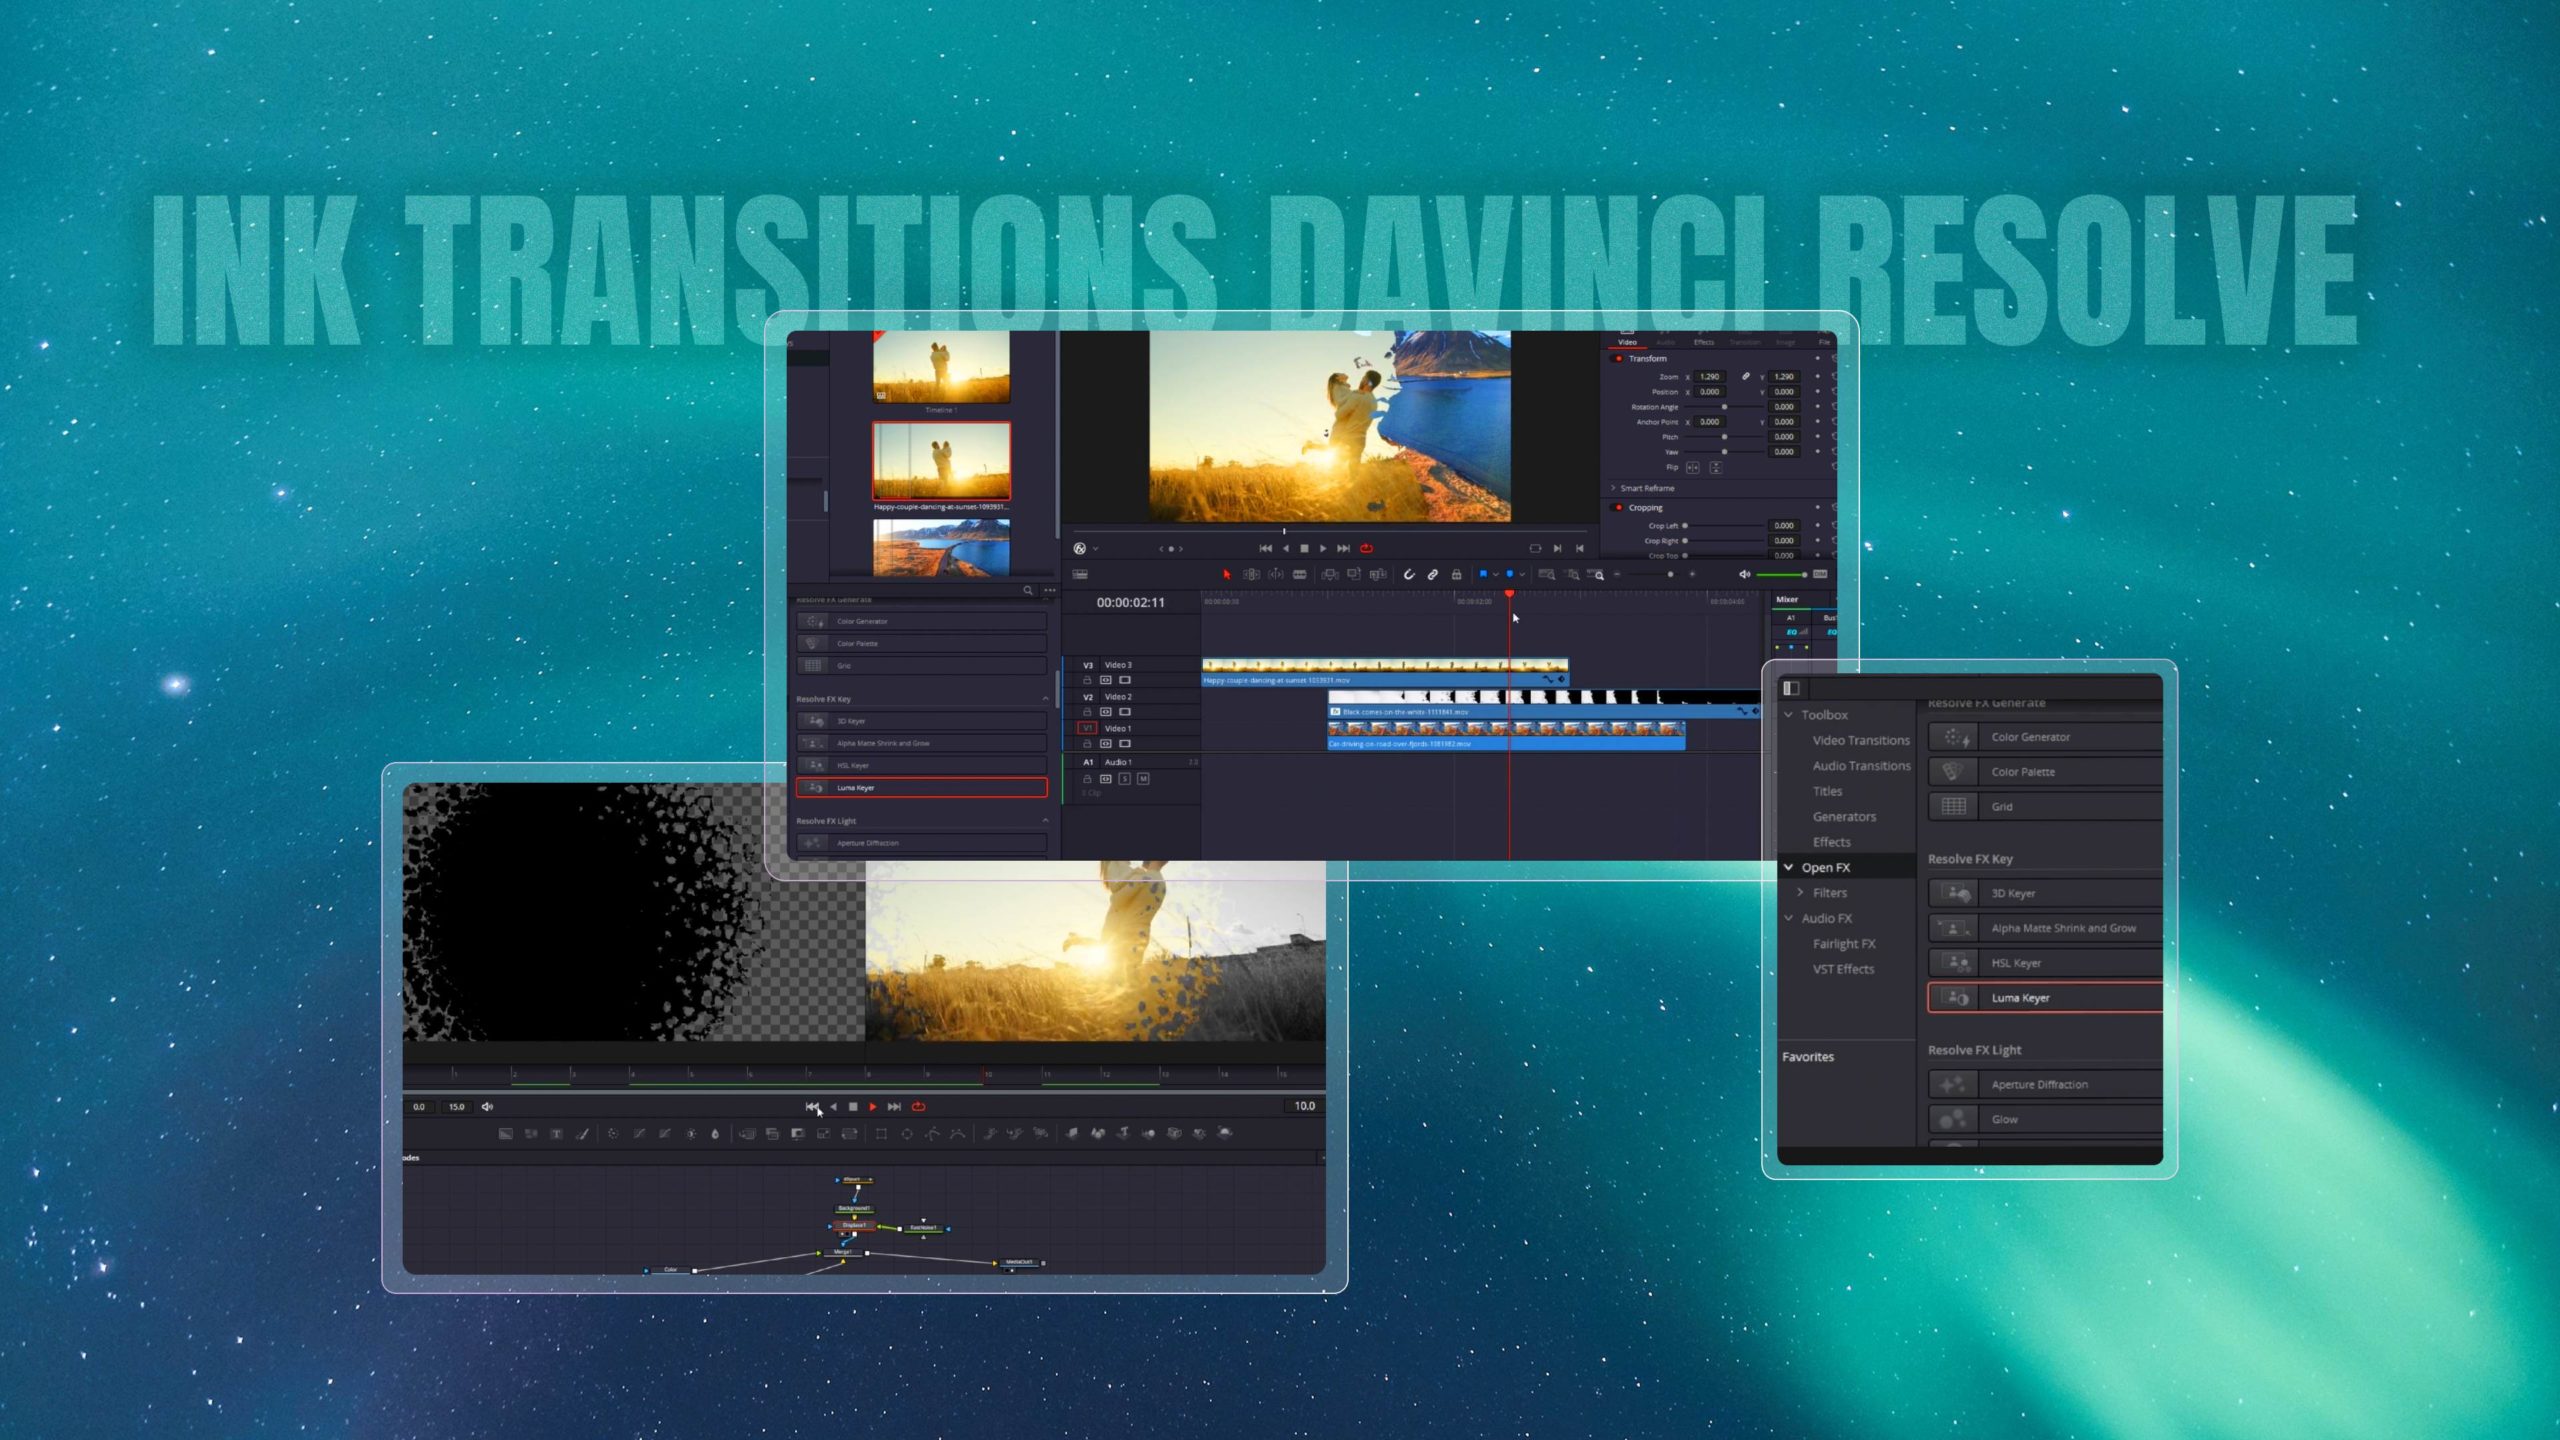
Task: Select the red Selection Mode arrow tool
Action: click(x=1226, y=575)
